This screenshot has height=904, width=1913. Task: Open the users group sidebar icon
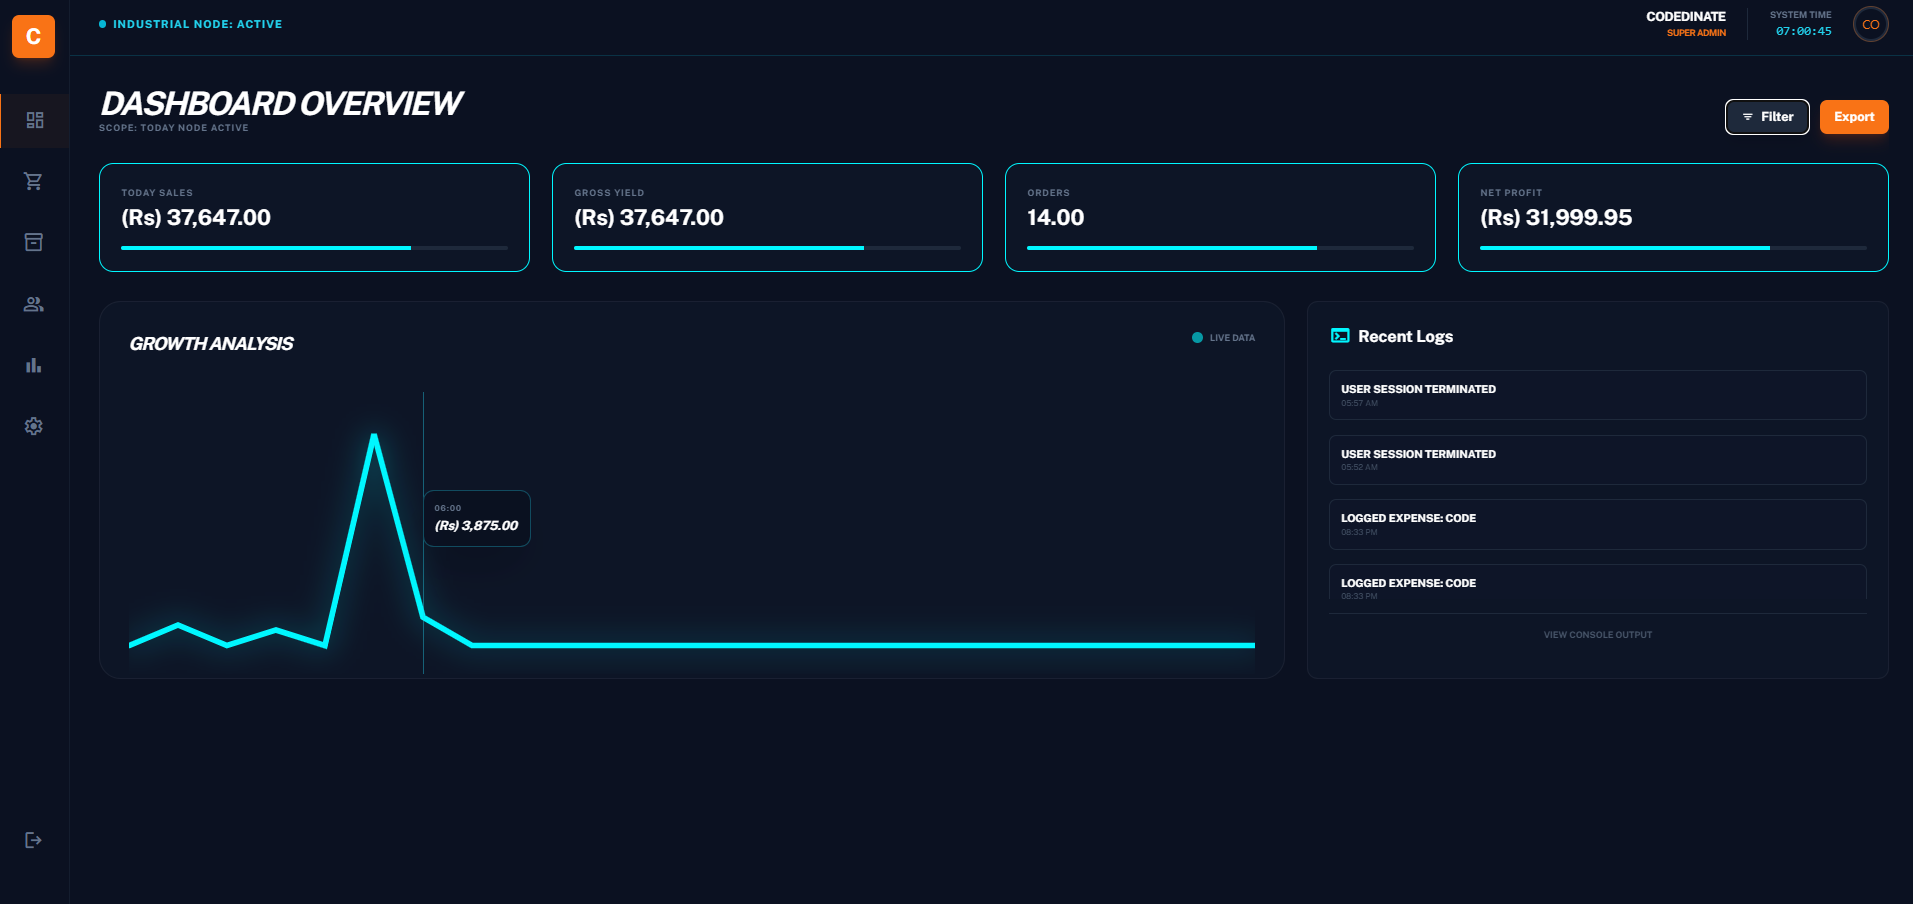coord(34,304)
